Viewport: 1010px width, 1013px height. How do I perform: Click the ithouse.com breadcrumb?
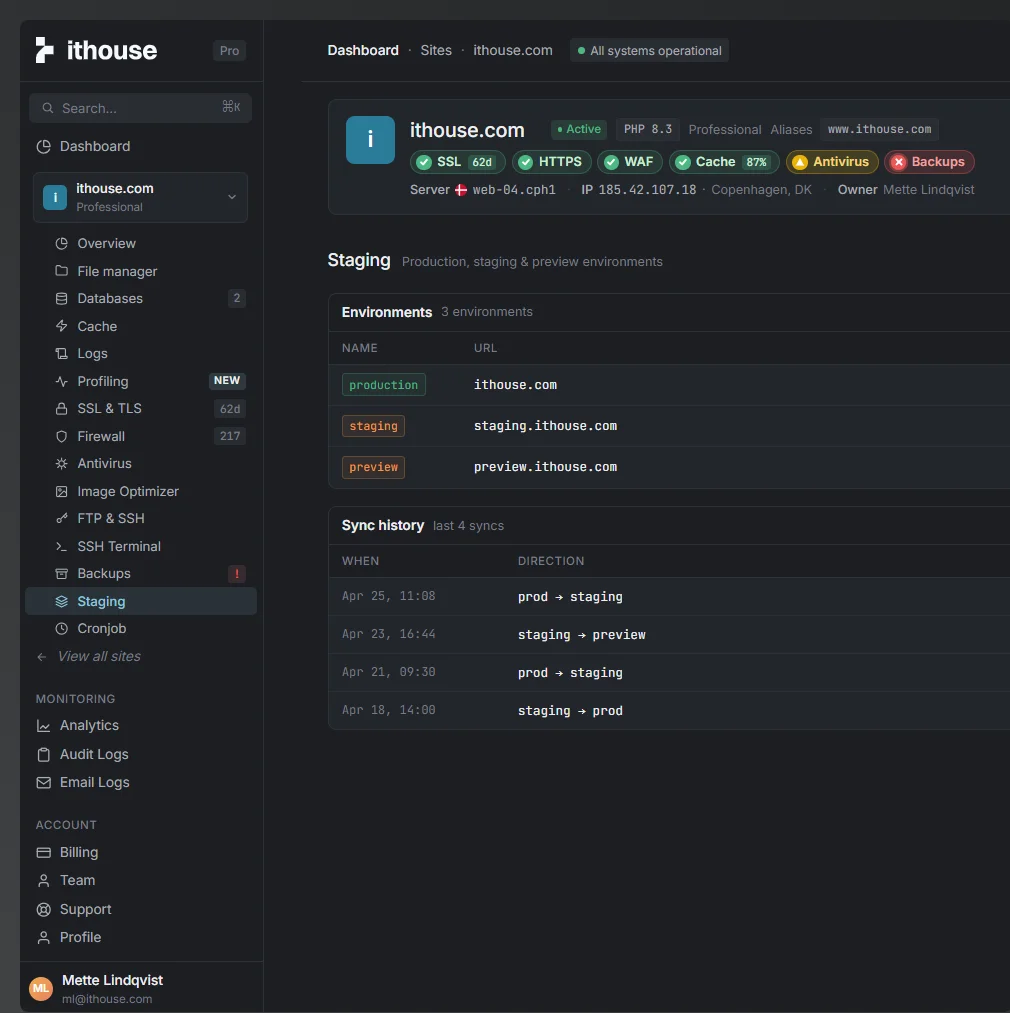click(512, 50)
